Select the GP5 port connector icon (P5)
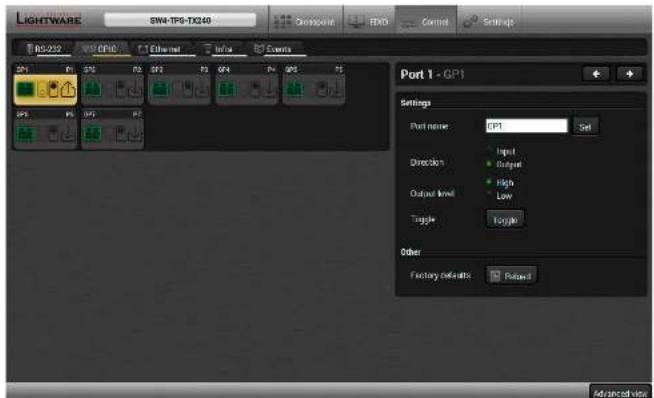The image size is (654, 398). (x=294, y=89)
